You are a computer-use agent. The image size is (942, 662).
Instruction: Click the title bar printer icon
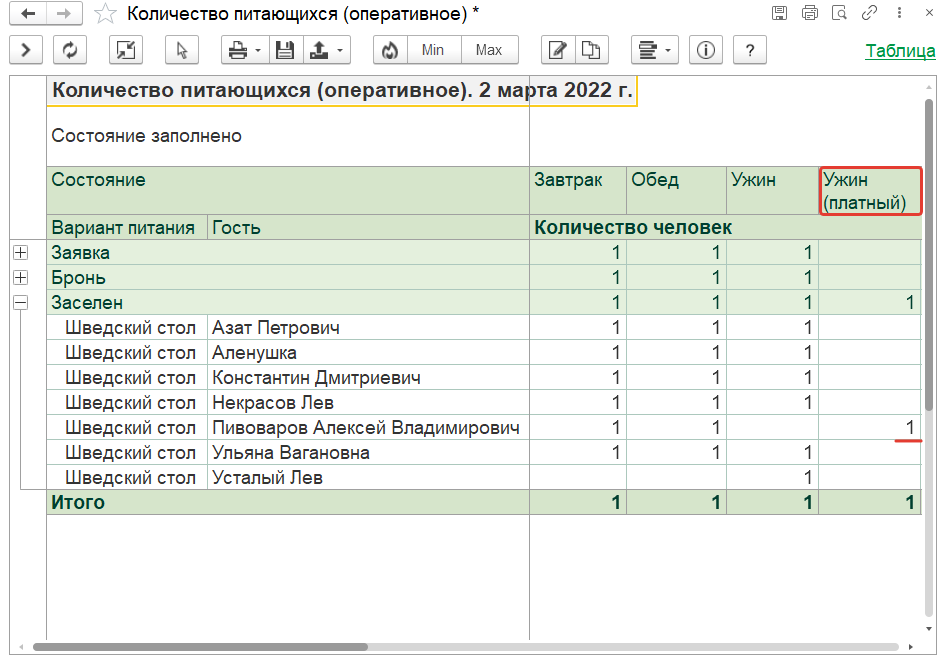809,13
